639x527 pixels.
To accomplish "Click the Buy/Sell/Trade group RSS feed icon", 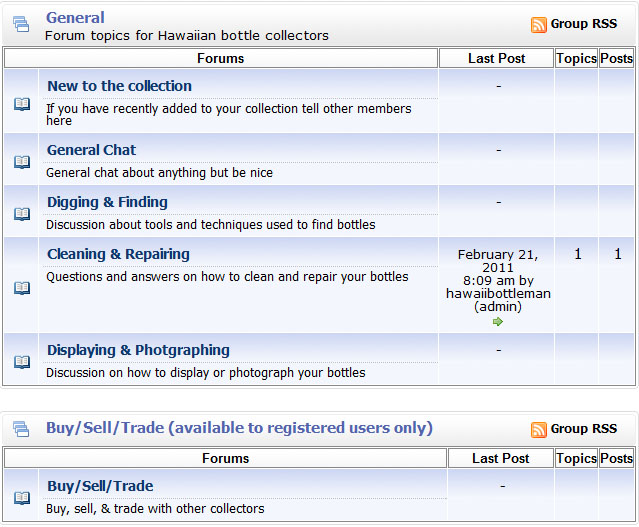I will 539,430.
